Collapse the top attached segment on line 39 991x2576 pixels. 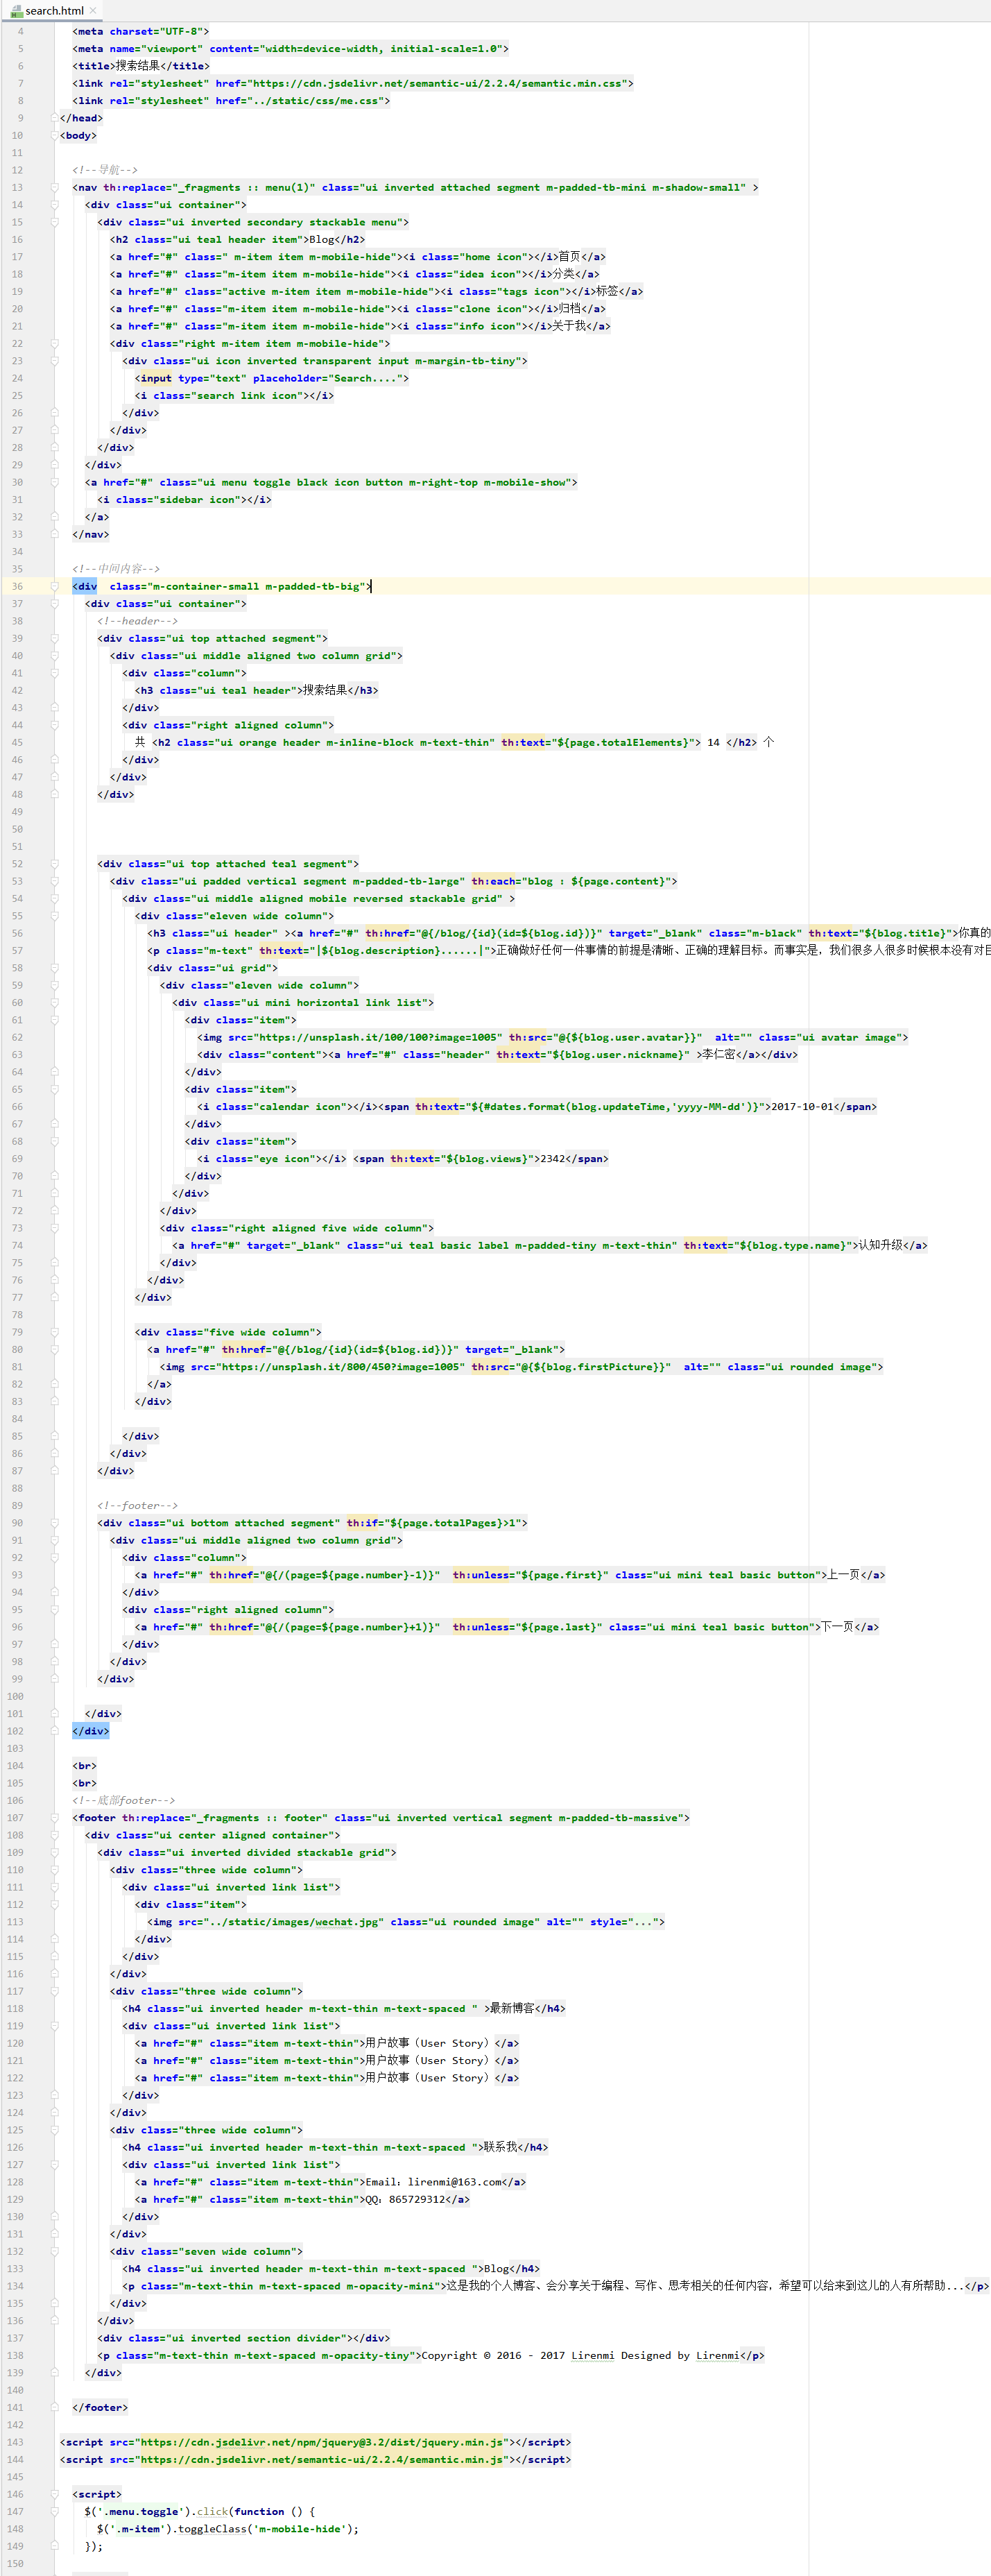55,638
